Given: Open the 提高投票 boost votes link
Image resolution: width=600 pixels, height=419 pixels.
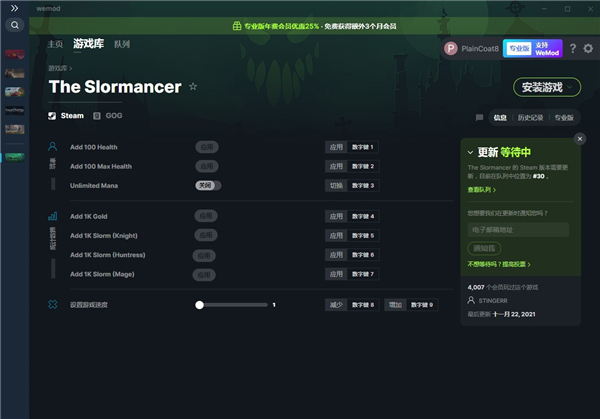Looking at the screenshot, I should 516,264.
